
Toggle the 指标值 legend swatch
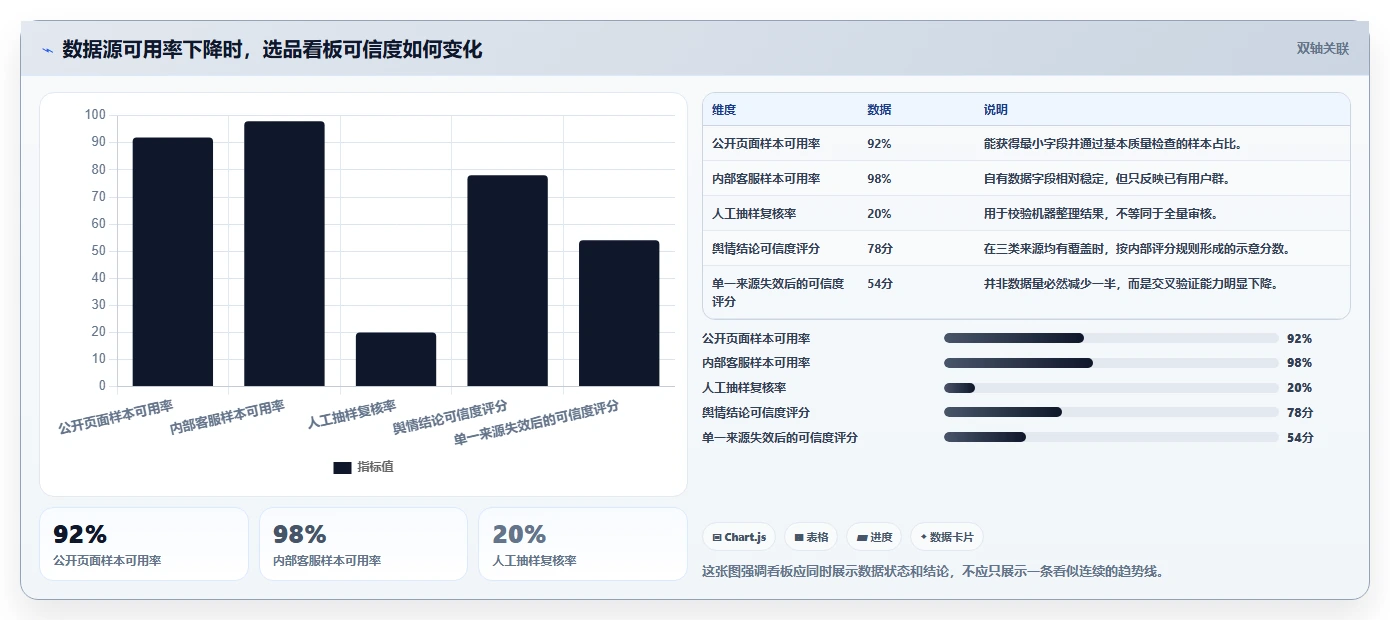pos(342,467)
